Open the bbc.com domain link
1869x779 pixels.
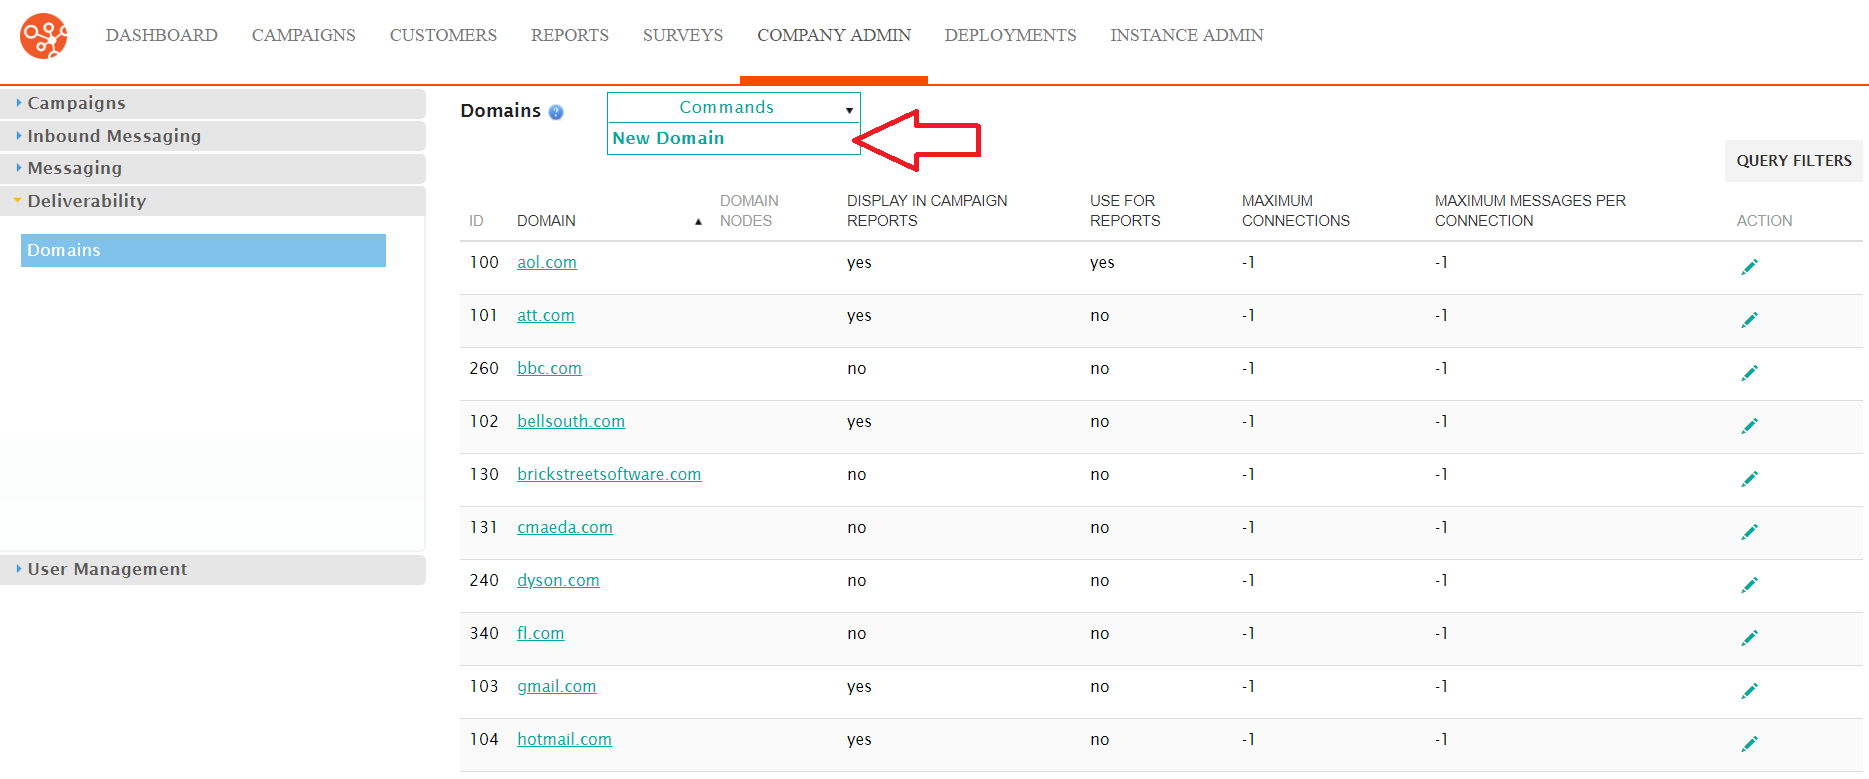click(549, 368)
